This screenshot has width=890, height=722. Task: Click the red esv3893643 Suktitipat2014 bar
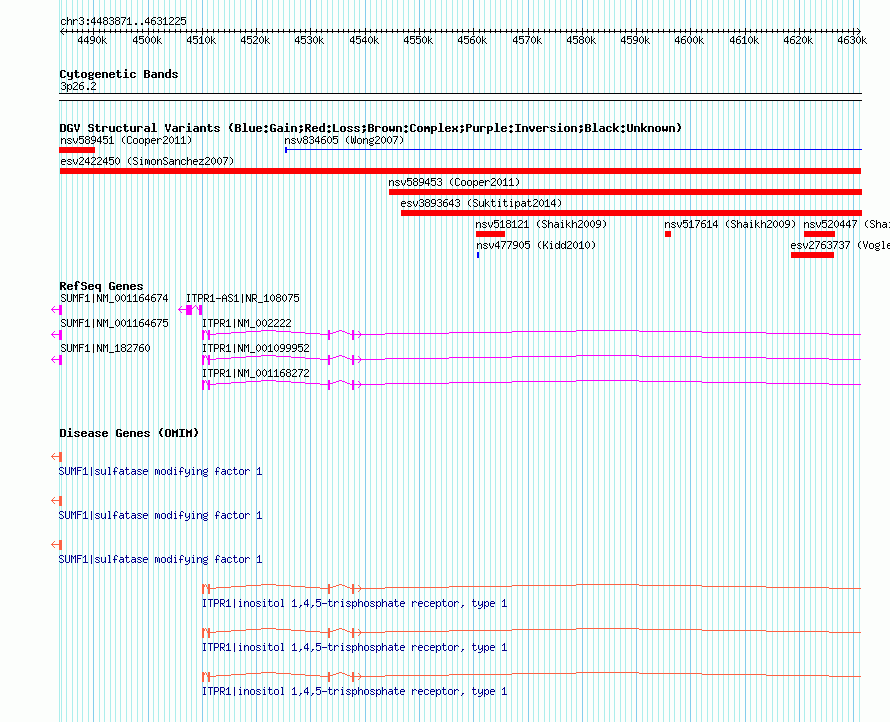pos(631,213)
